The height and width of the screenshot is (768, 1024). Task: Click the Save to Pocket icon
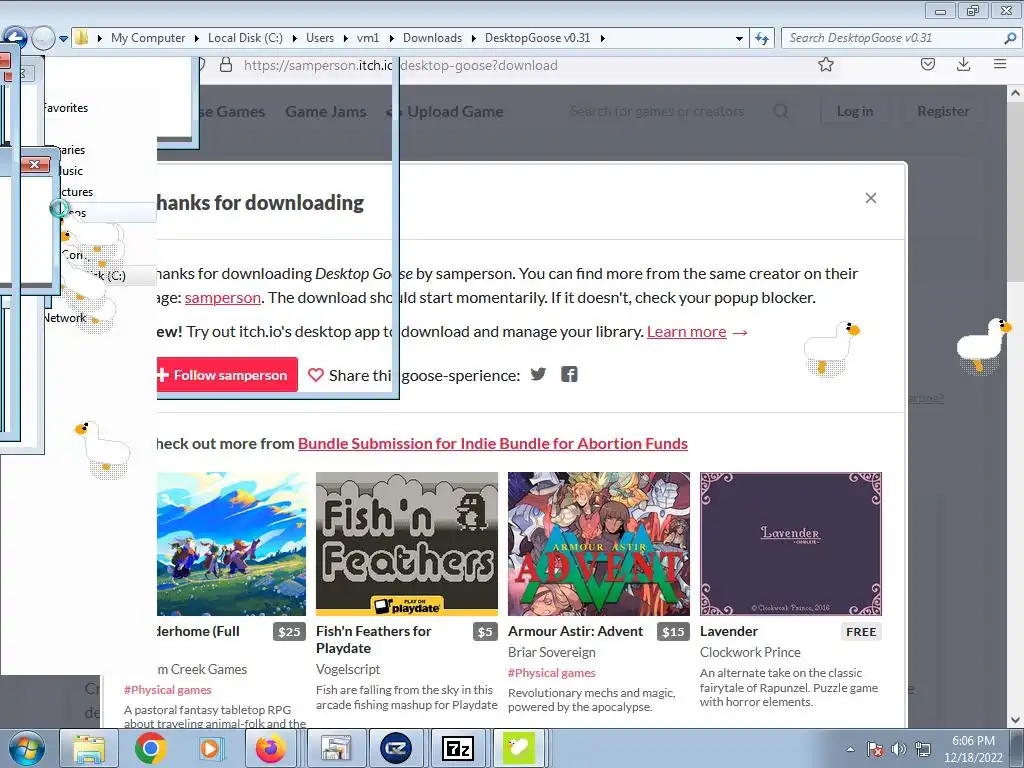coord(928,64)
